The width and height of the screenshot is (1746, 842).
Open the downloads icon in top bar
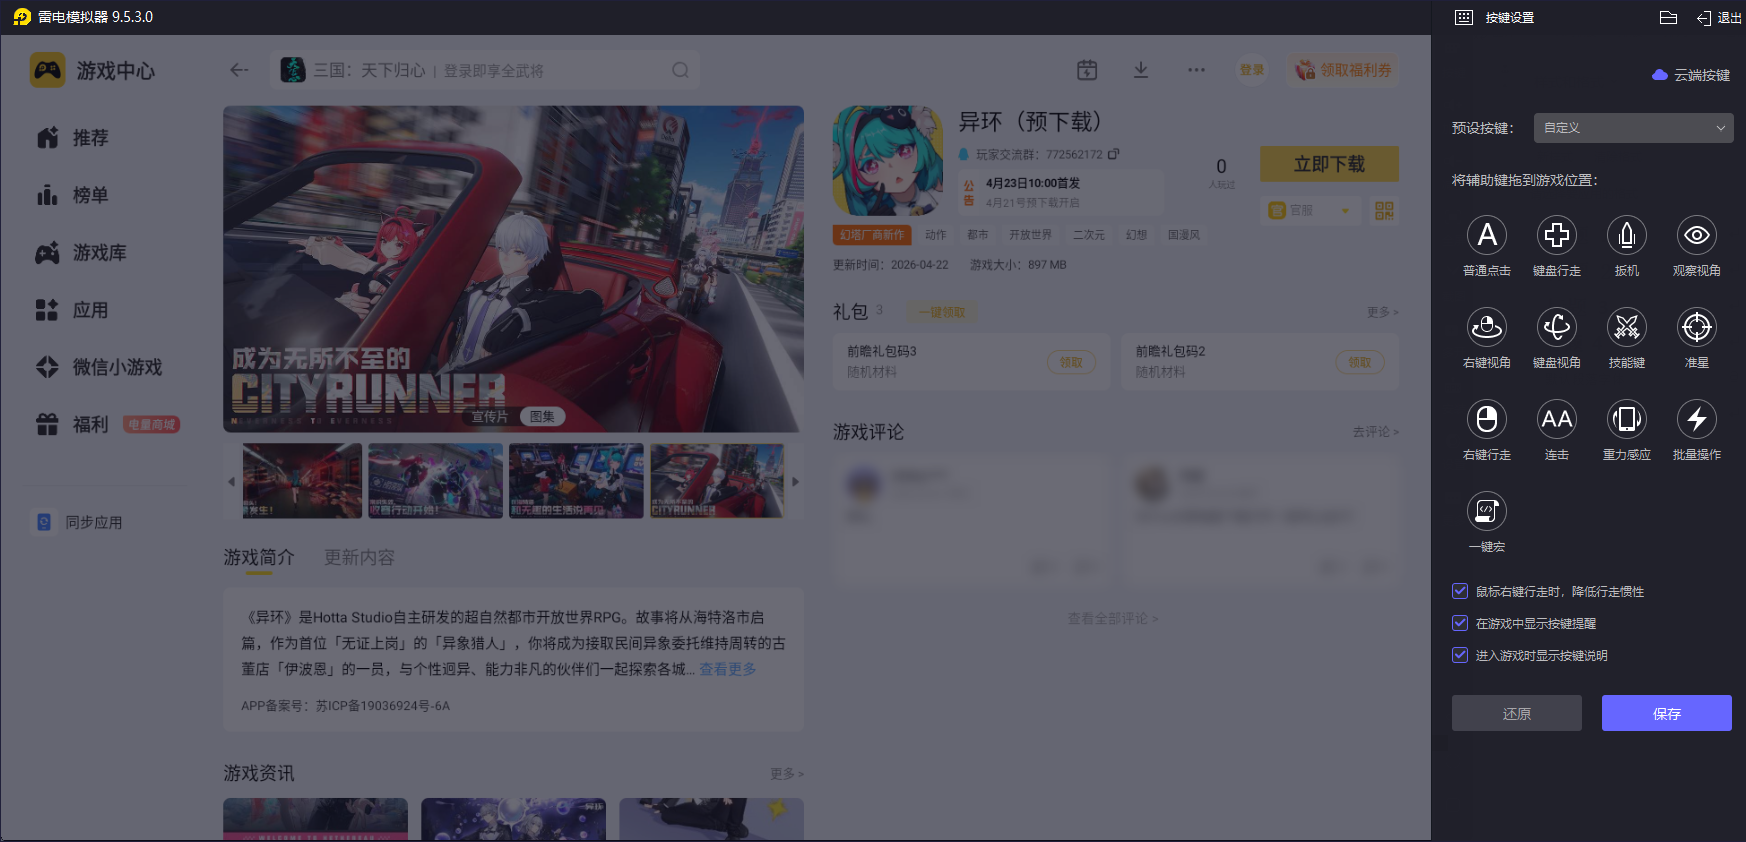[1141, 70]
